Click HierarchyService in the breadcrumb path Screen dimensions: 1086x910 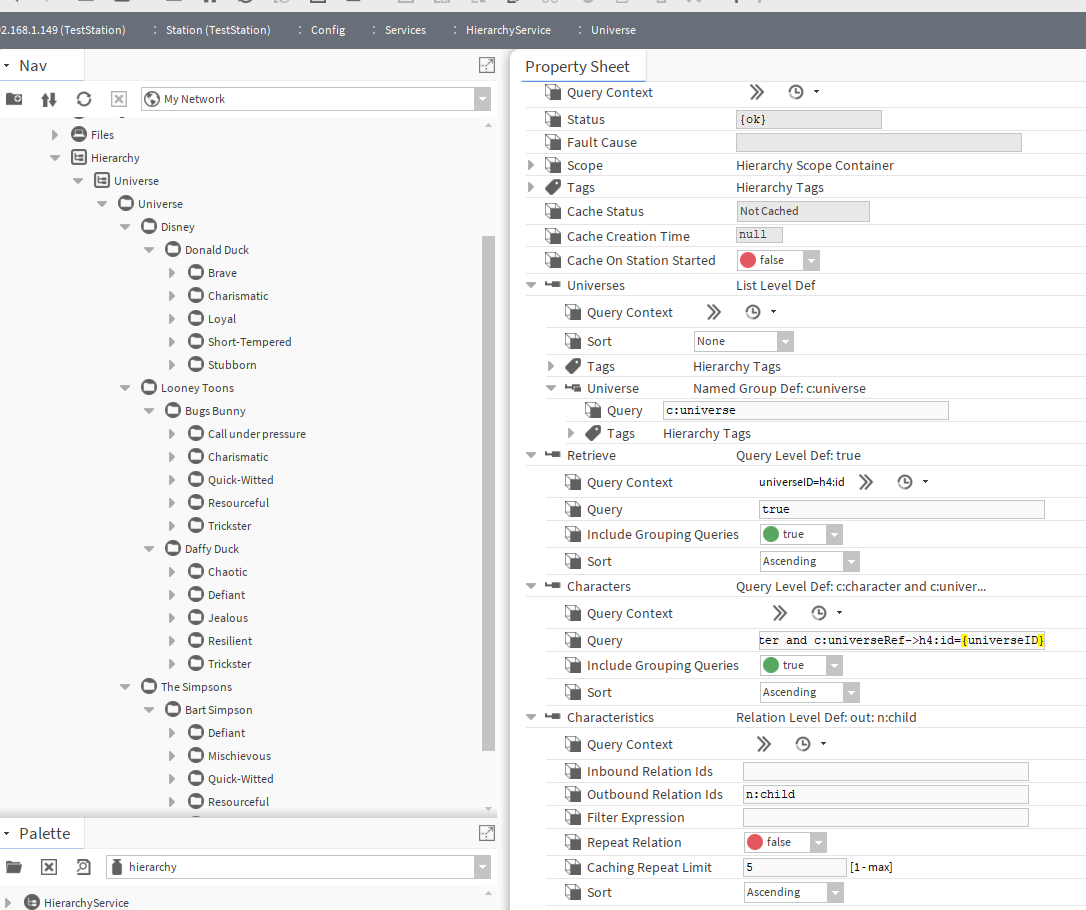[x=508, y=30]
